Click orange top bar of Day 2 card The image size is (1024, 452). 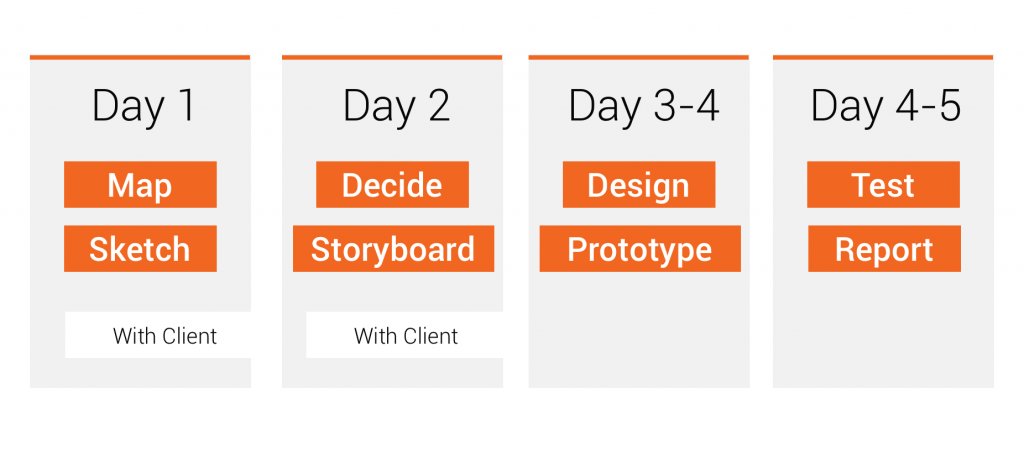(x=392, y=57)
